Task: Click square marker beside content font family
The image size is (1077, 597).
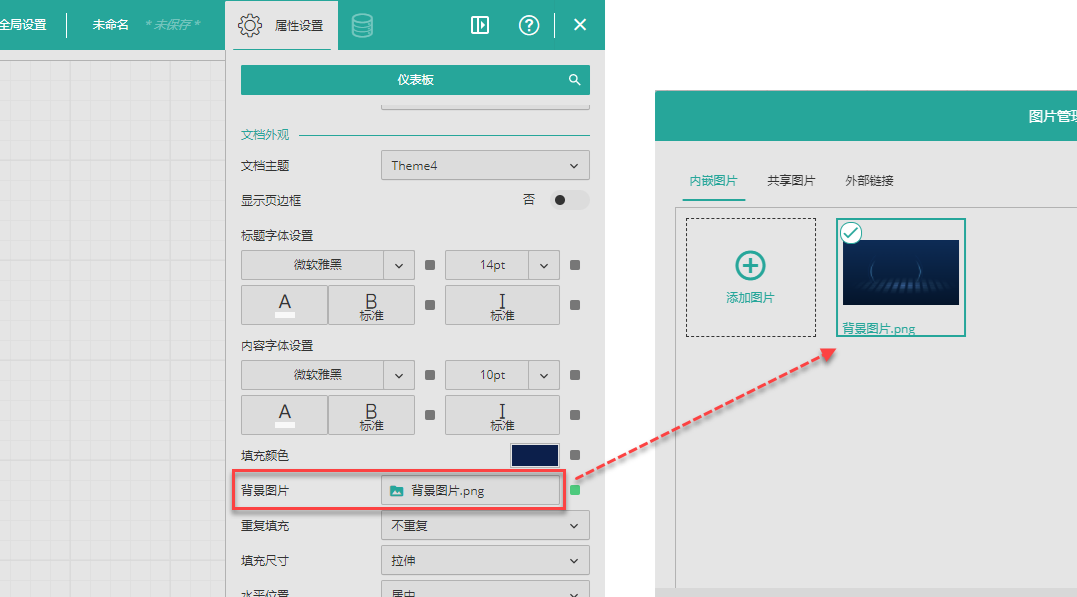Action: click(430, 375)
